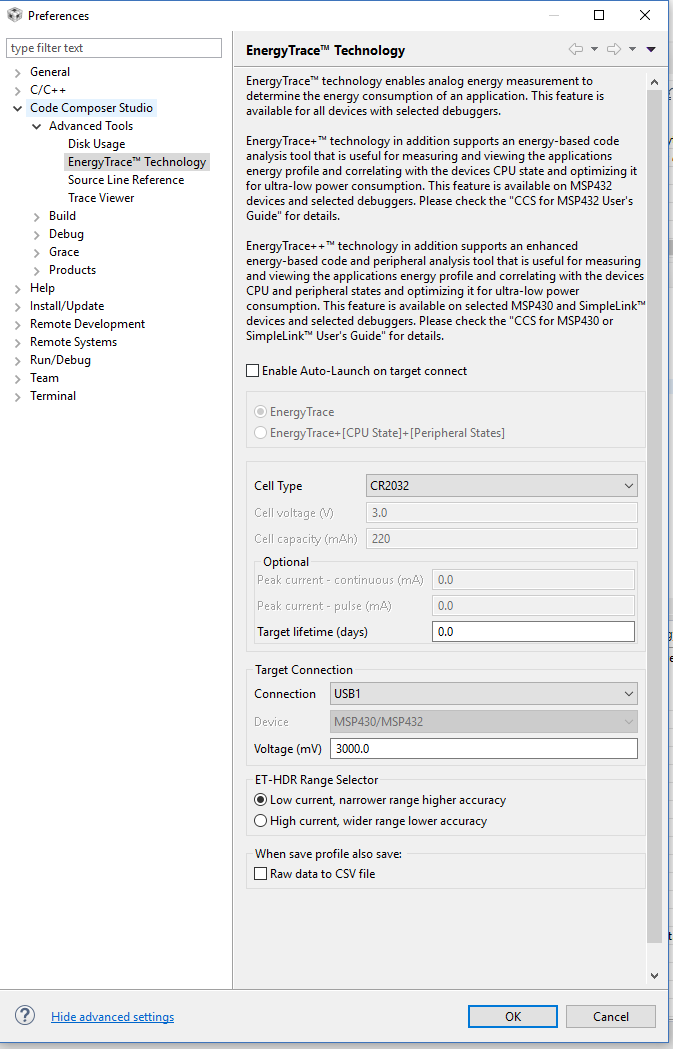Image resolution: width=673 pixels, height=1049 pixels.
Task: Click the Target lifetime (days) field
Action: 533,632
